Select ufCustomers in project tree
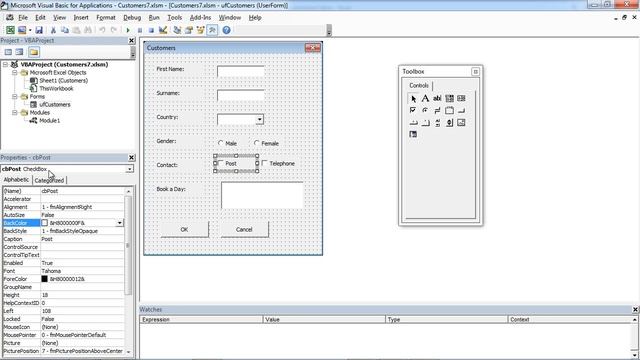This screenshot has height=360, width=640. point(55,104)
